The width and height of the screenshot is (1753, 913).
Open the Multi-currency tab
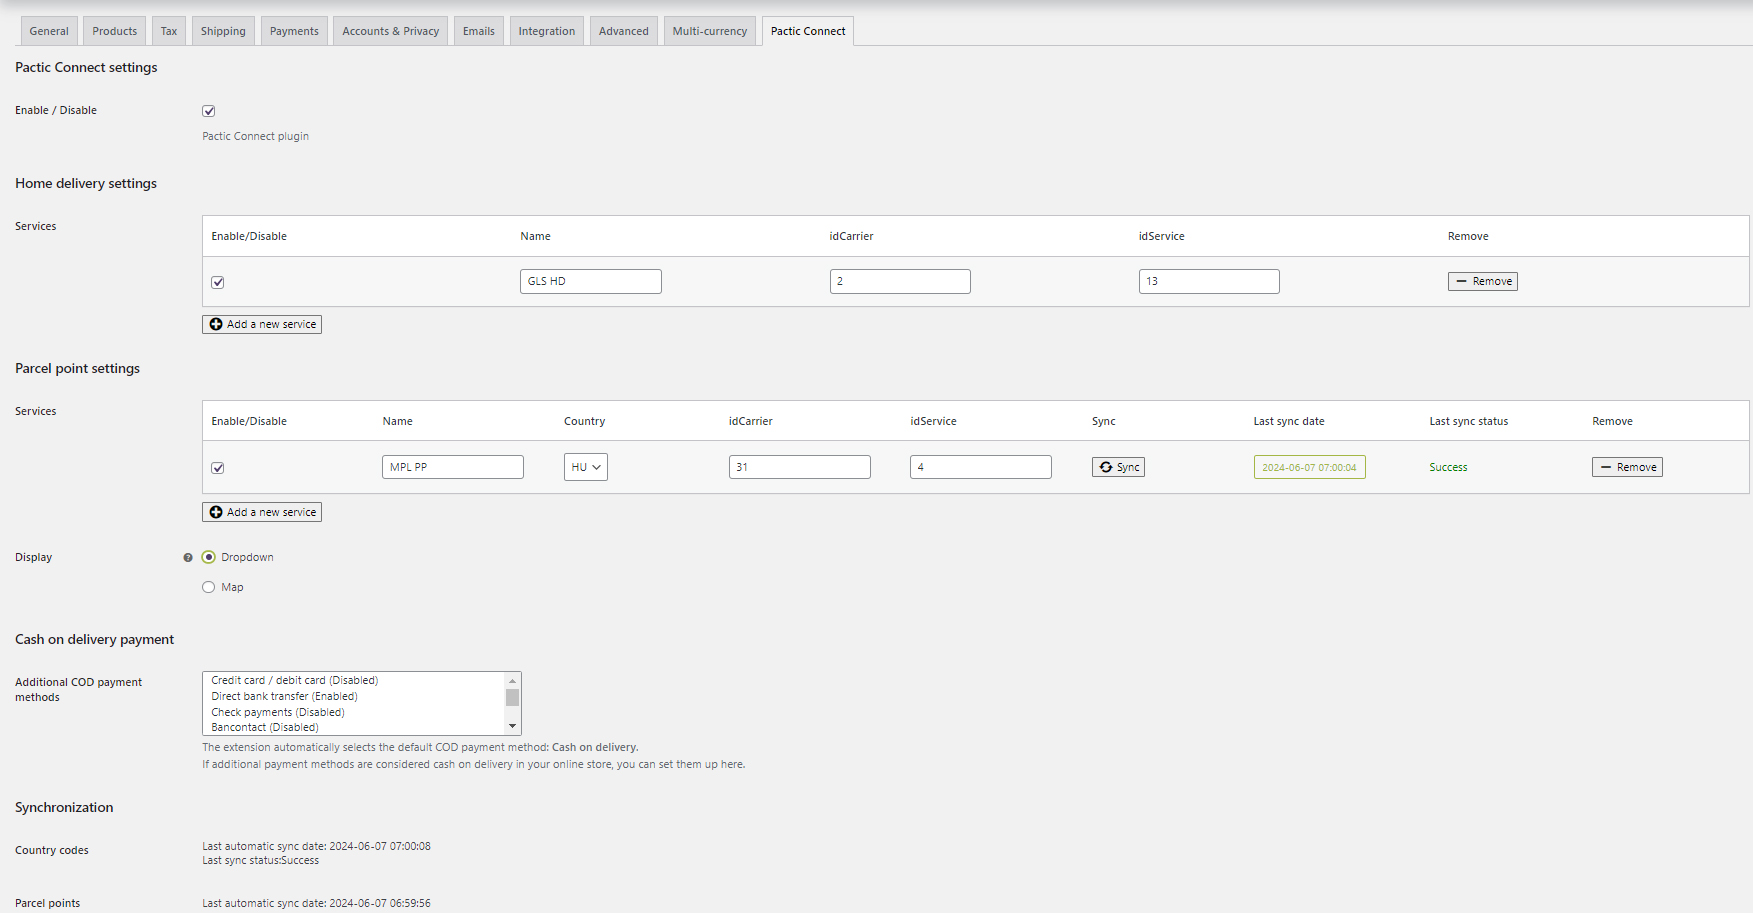pyautogui.click(x=710, y=31)
